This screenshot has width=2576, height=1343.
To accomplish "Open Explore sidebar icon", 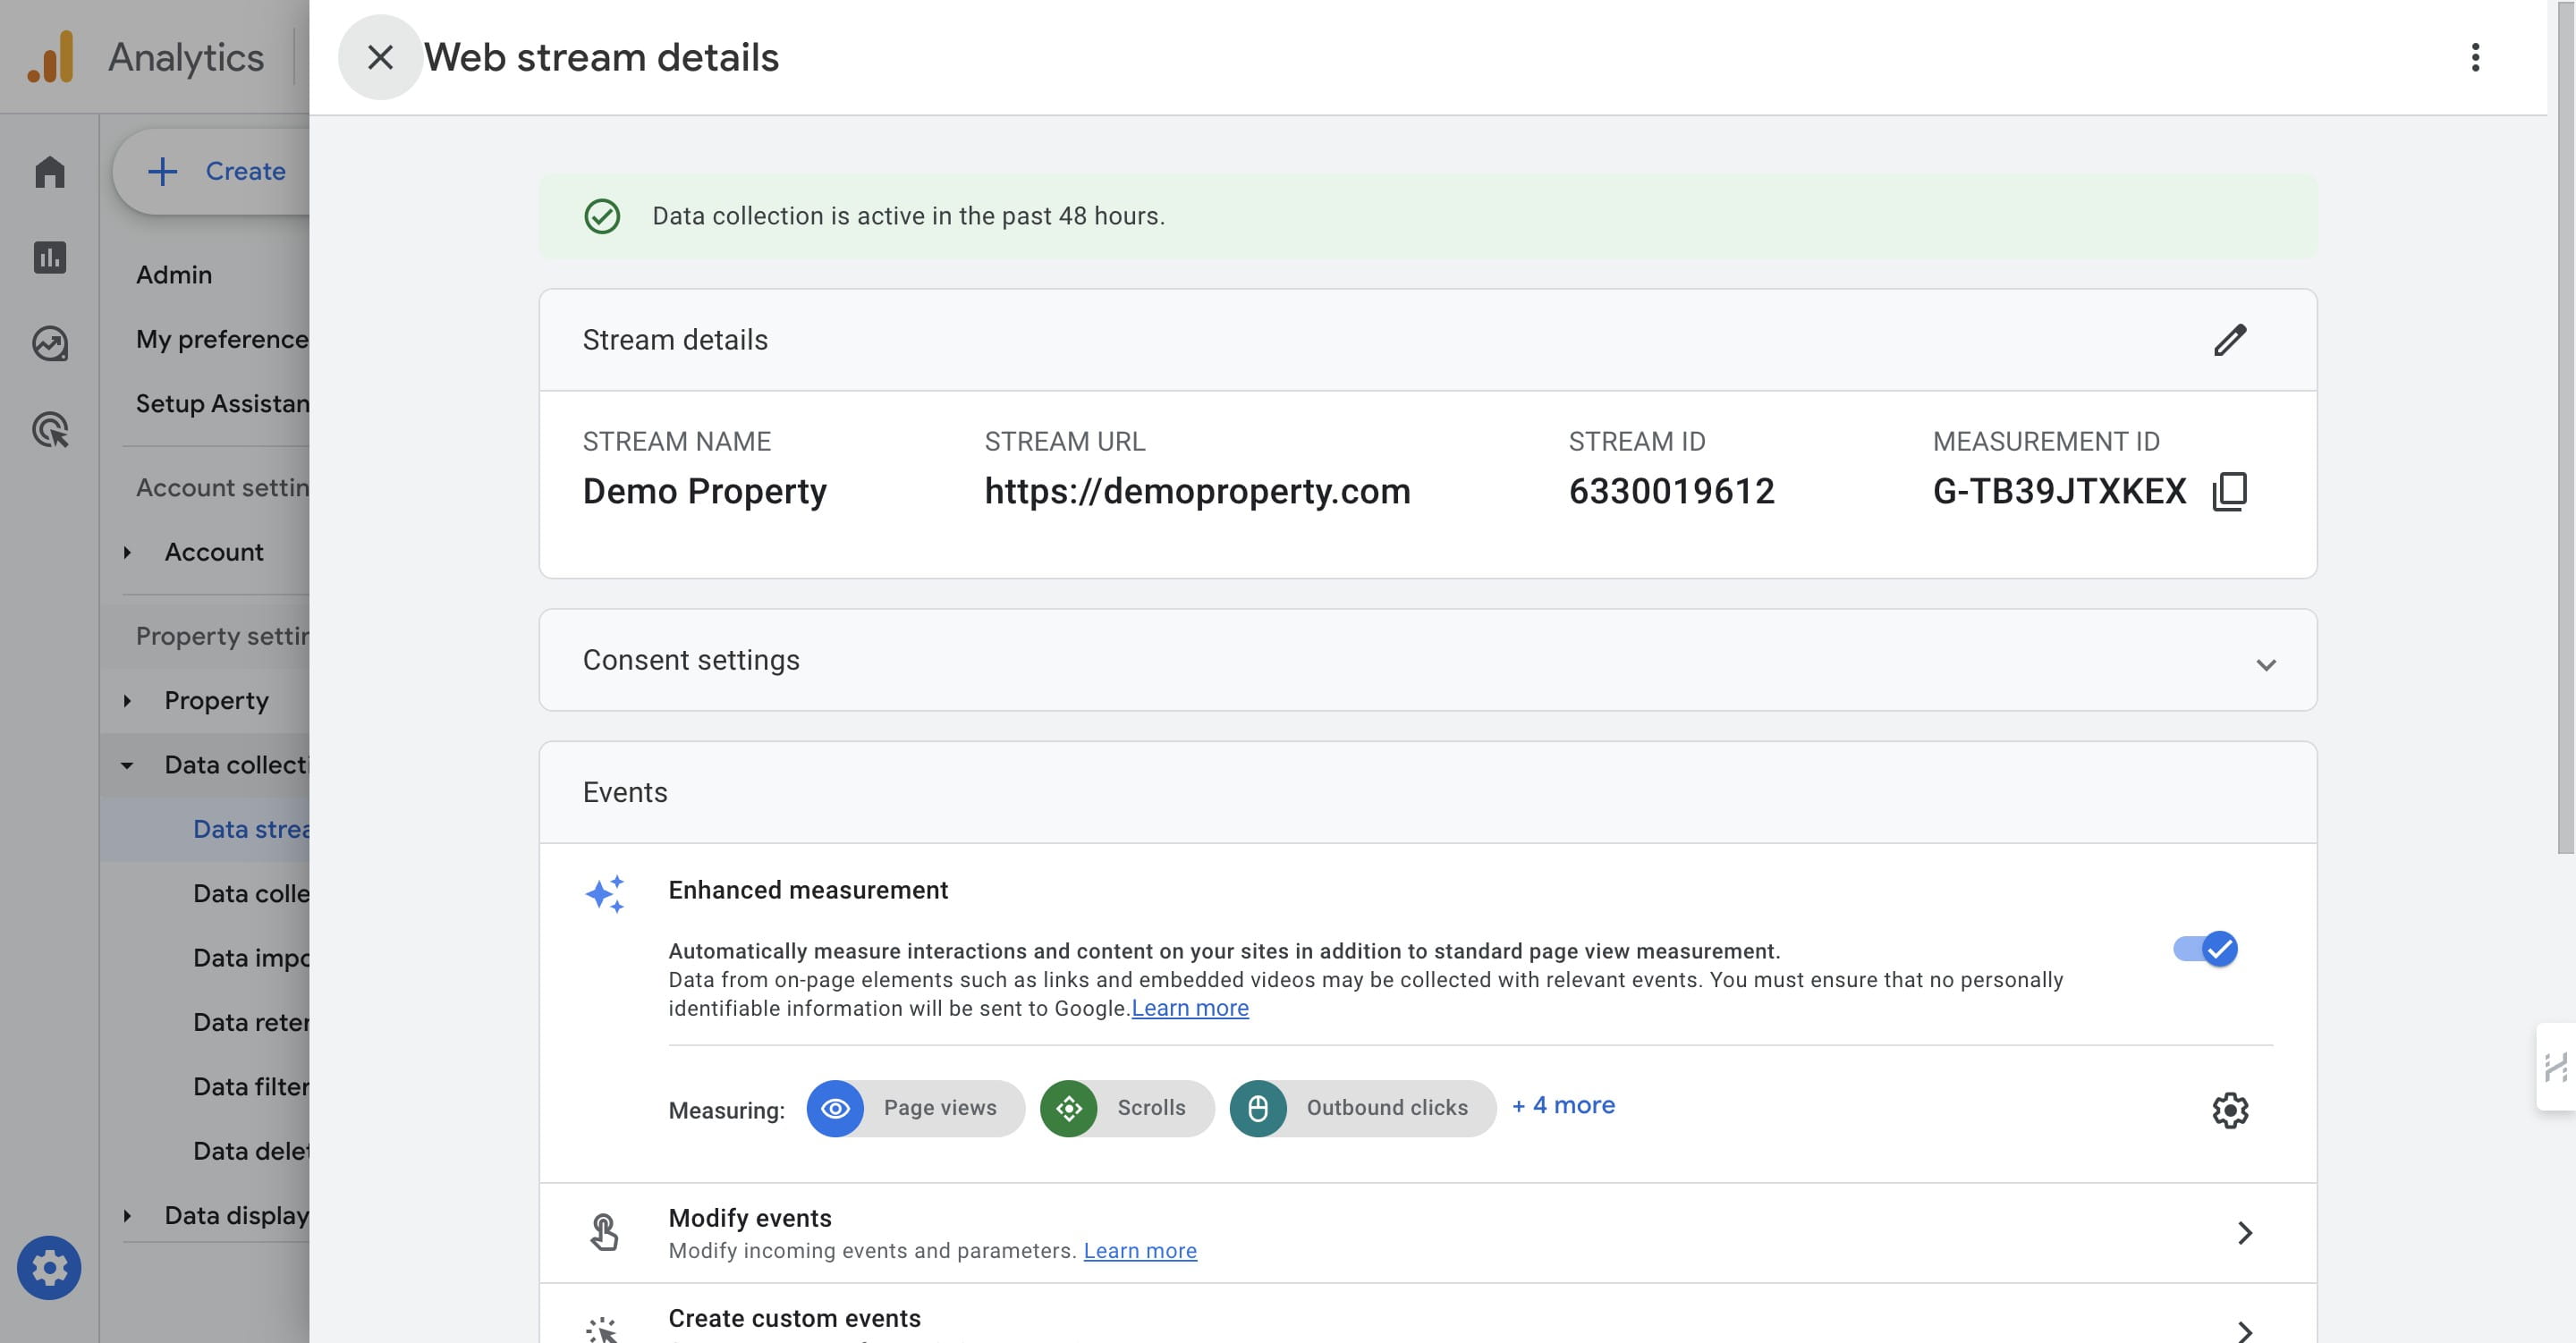I will pos(49,343).
